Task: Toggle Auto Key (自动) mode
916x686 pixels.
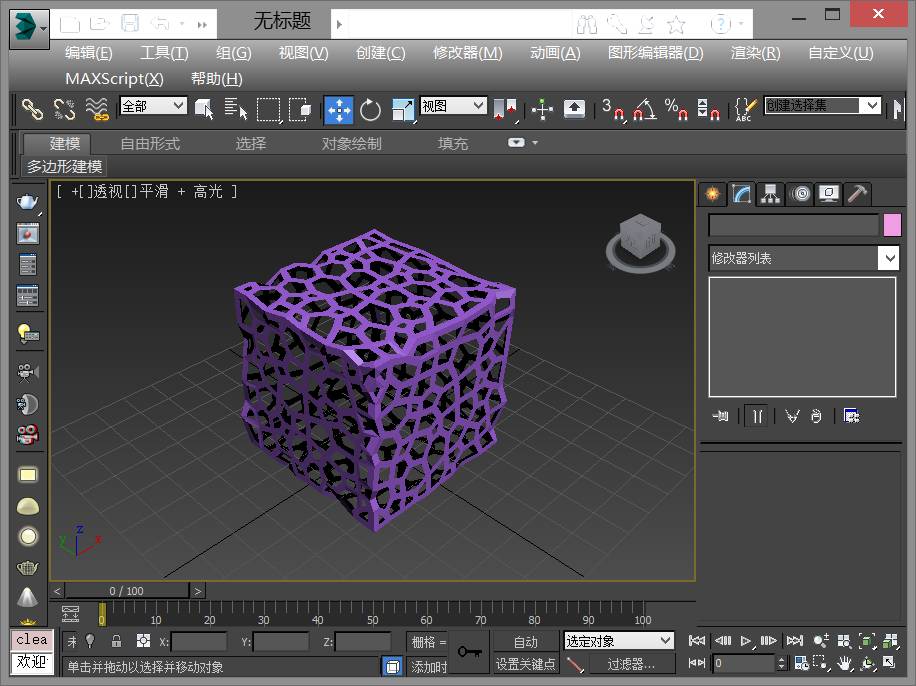Action: [526, 642]
